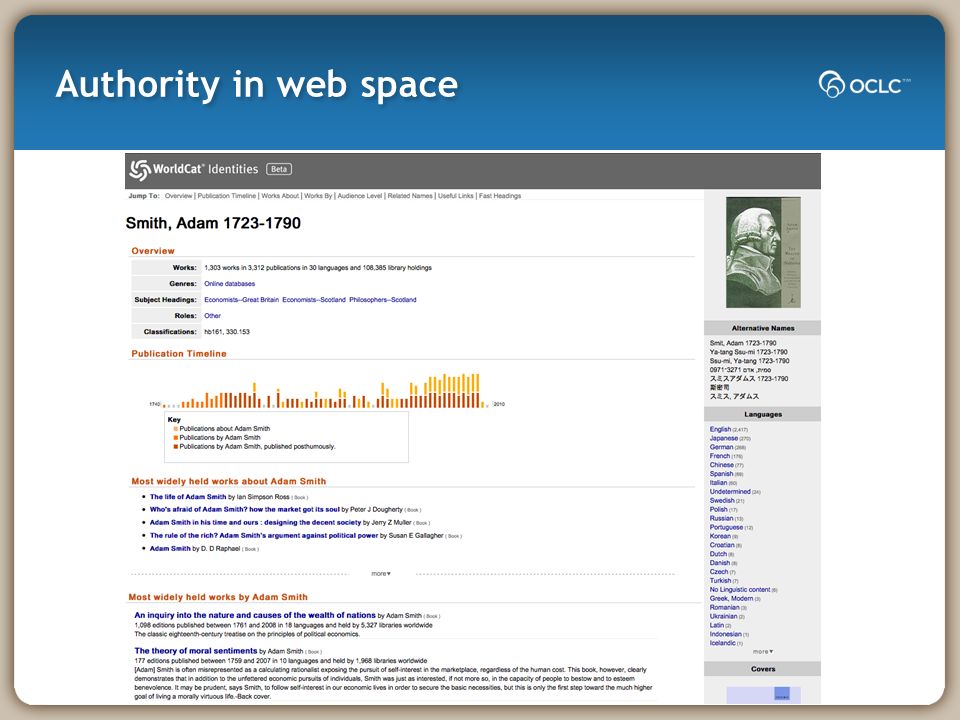Open 'Adam Smith in his time and ours' link
960x720 pixels.
255,522
